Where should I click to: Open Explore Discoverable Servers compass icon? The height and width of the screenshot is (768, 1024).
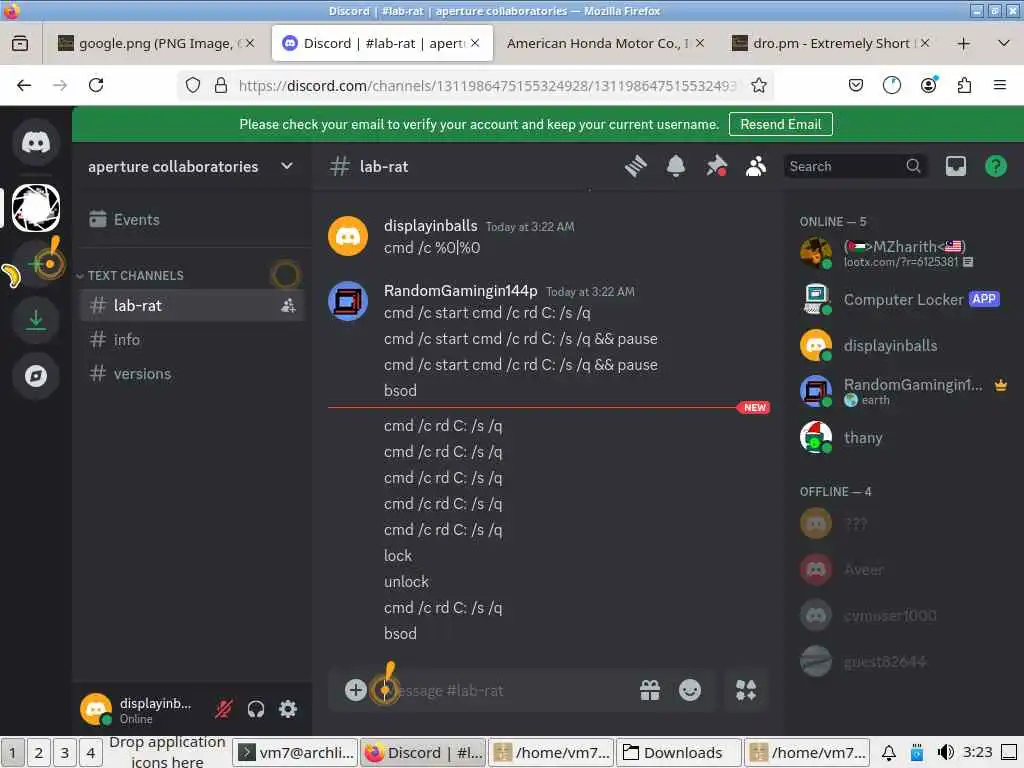[36, 376]
